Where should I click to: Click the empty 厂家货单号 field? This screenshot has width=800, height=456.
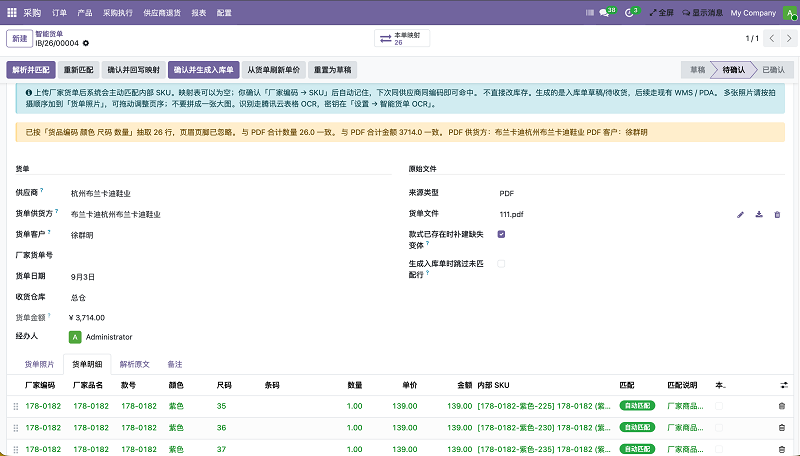tap(230, 256)
